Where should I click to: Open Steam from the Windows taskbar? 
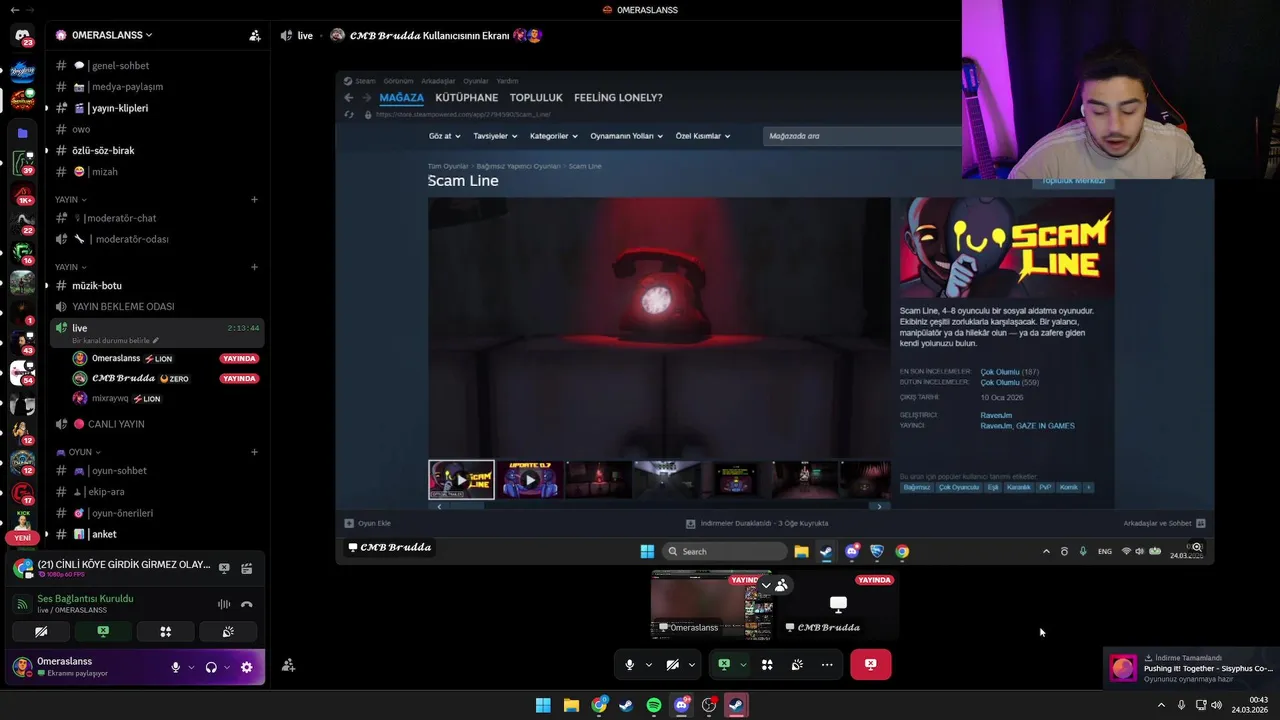click(x=625, y=705)
